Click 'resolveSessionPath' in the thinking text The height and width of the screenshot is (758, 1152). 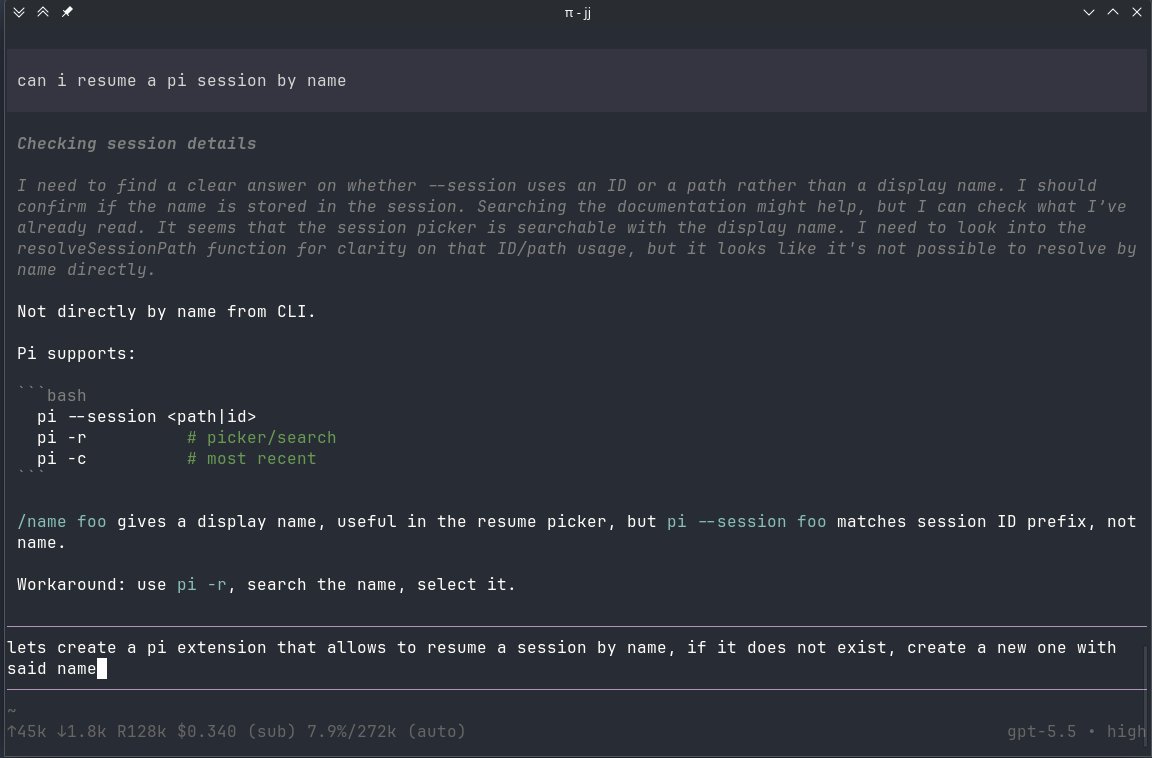click(107, 249)
